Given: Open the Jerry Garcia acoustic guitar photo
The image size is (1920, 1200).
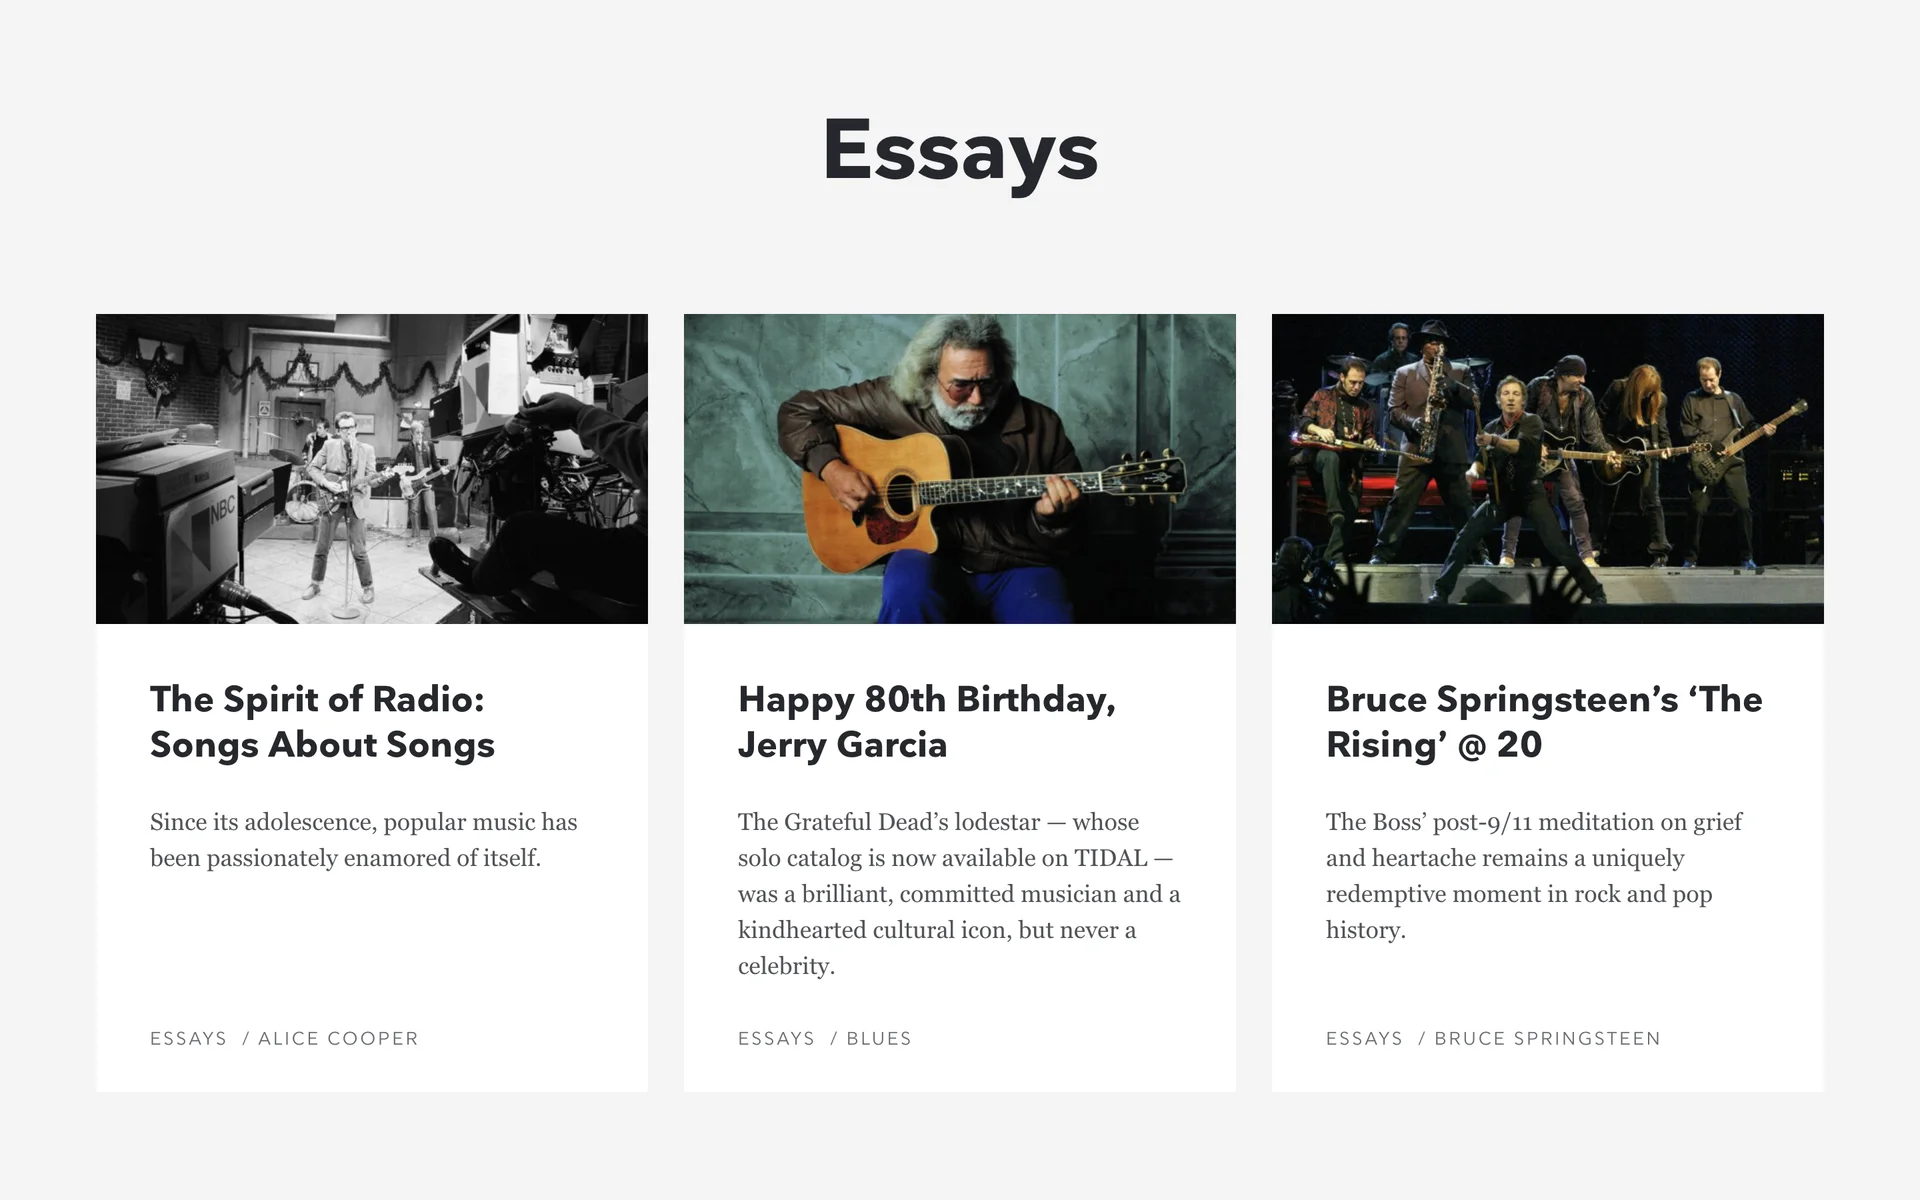Looking at the screenshot, I should (x=960, y=468).
